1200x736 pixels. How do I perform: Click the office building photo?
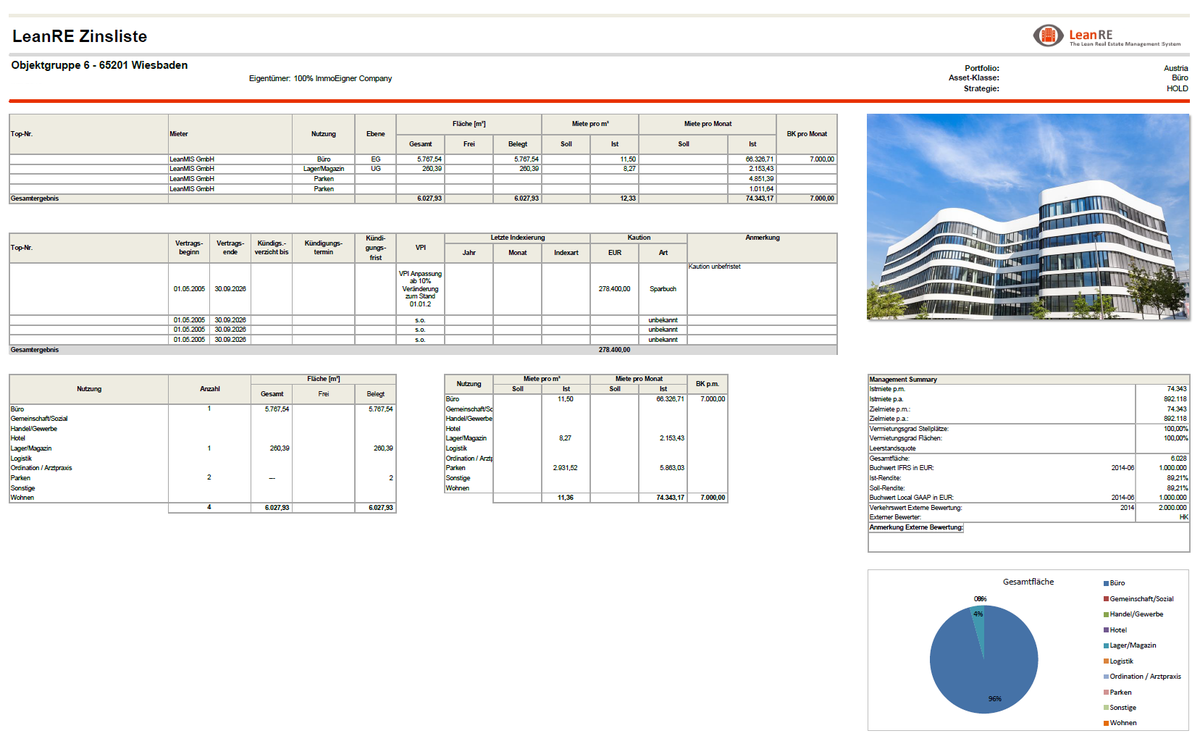tap(1027, 217)
